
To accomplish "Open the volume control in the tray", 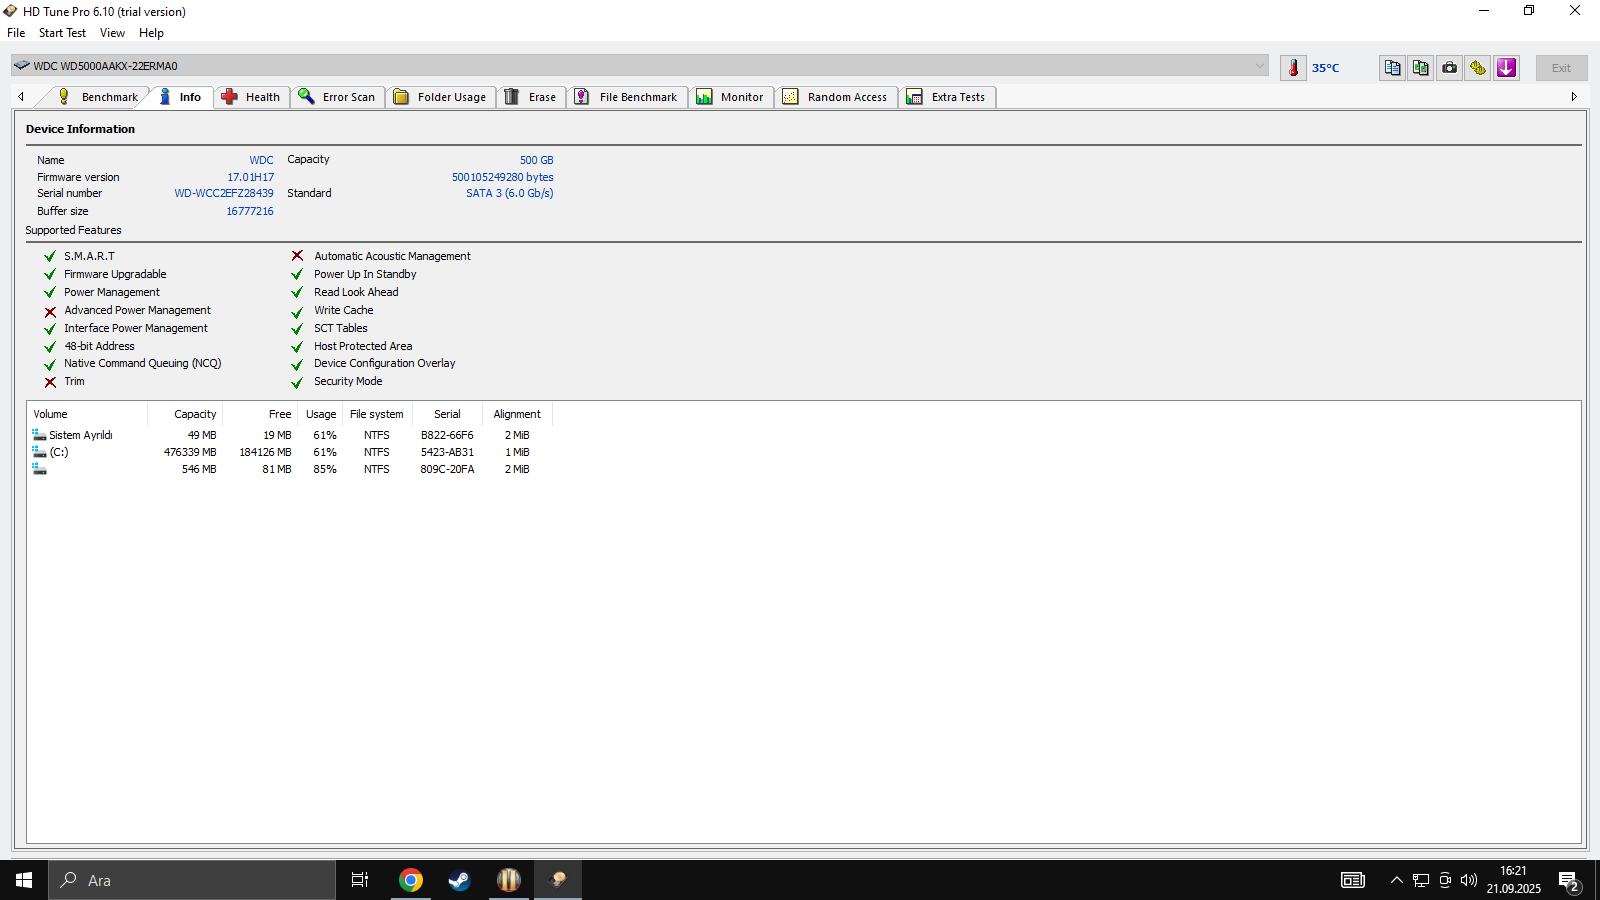I will (1469, 880).
